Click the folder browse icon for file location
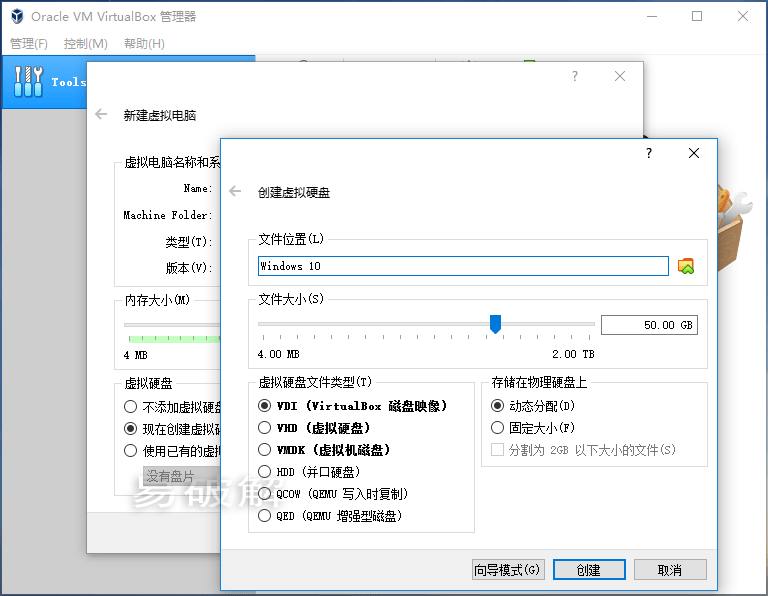The width and height of the screenshot is (768, 596). pos(686,266)
